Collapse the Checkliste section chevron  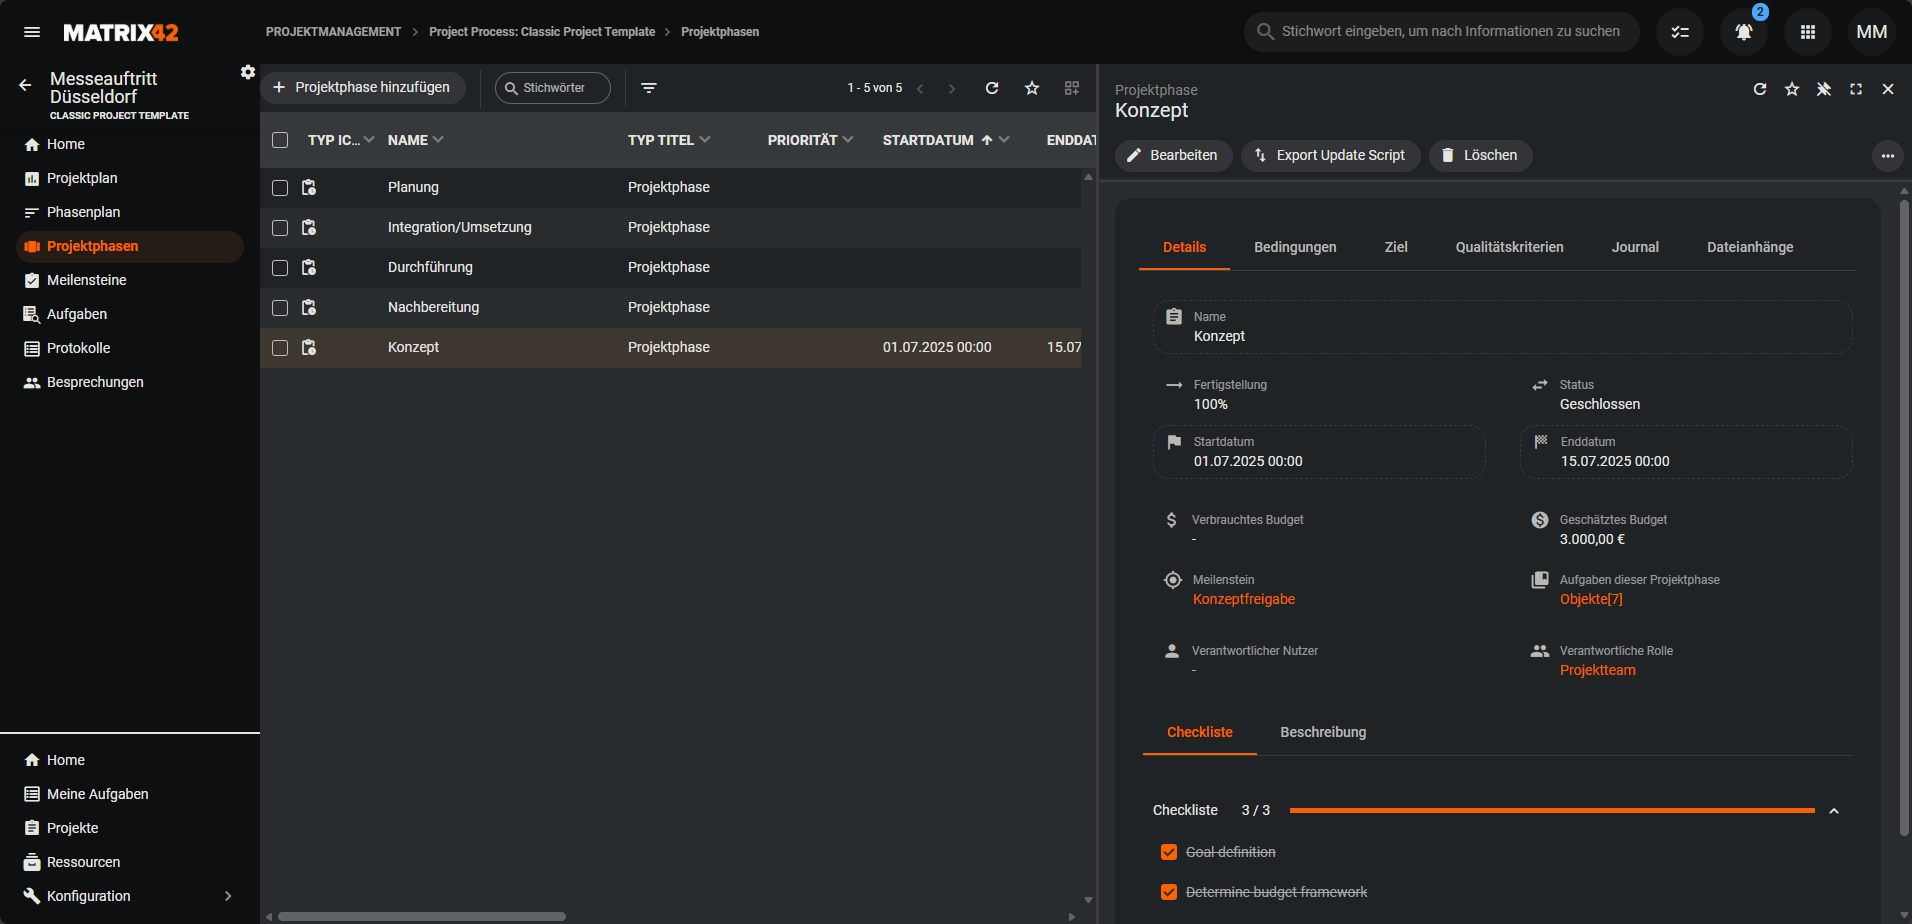(x=1834, y=811)
